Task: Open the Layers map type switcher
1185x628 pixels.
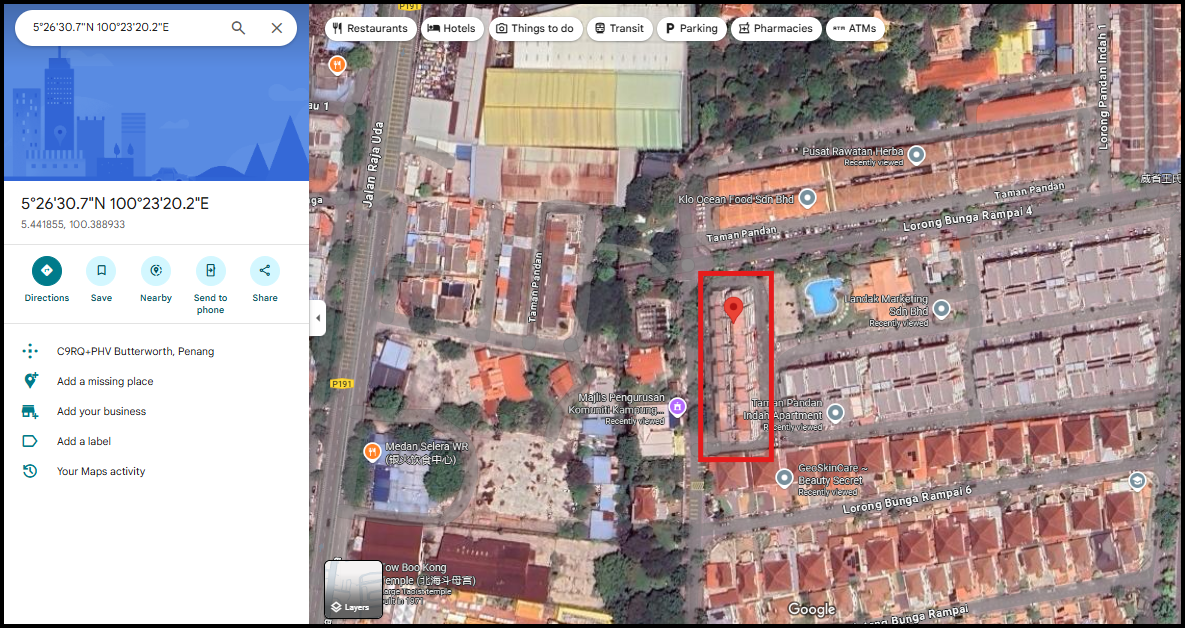Action: [353, 589]
